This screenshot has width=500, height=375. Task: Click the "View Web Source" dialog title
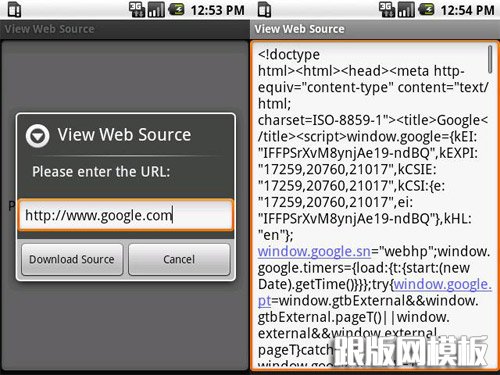coord(124,135)
